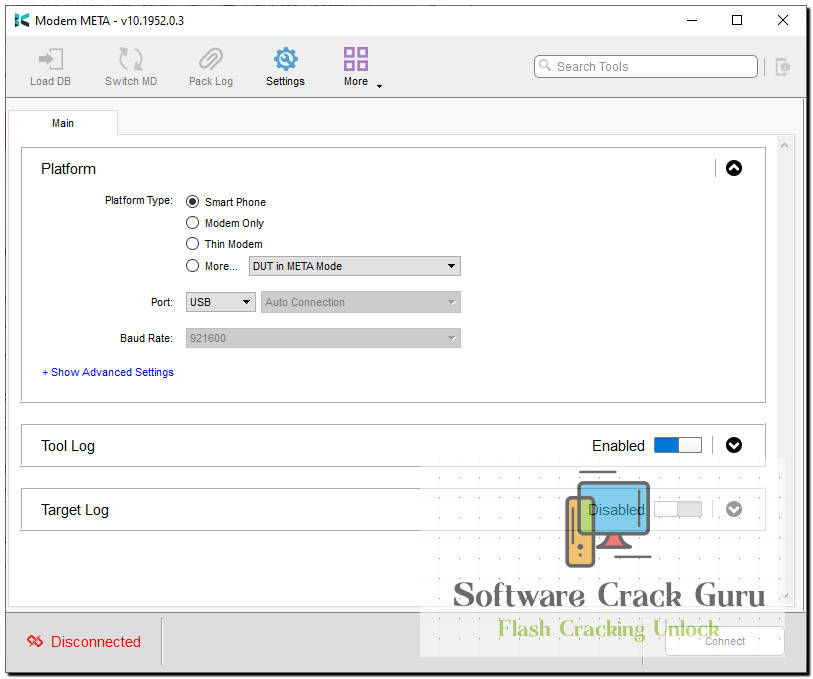Open the DUT in META Mode dropdown
813x679 pixels.
coord(355,266)
